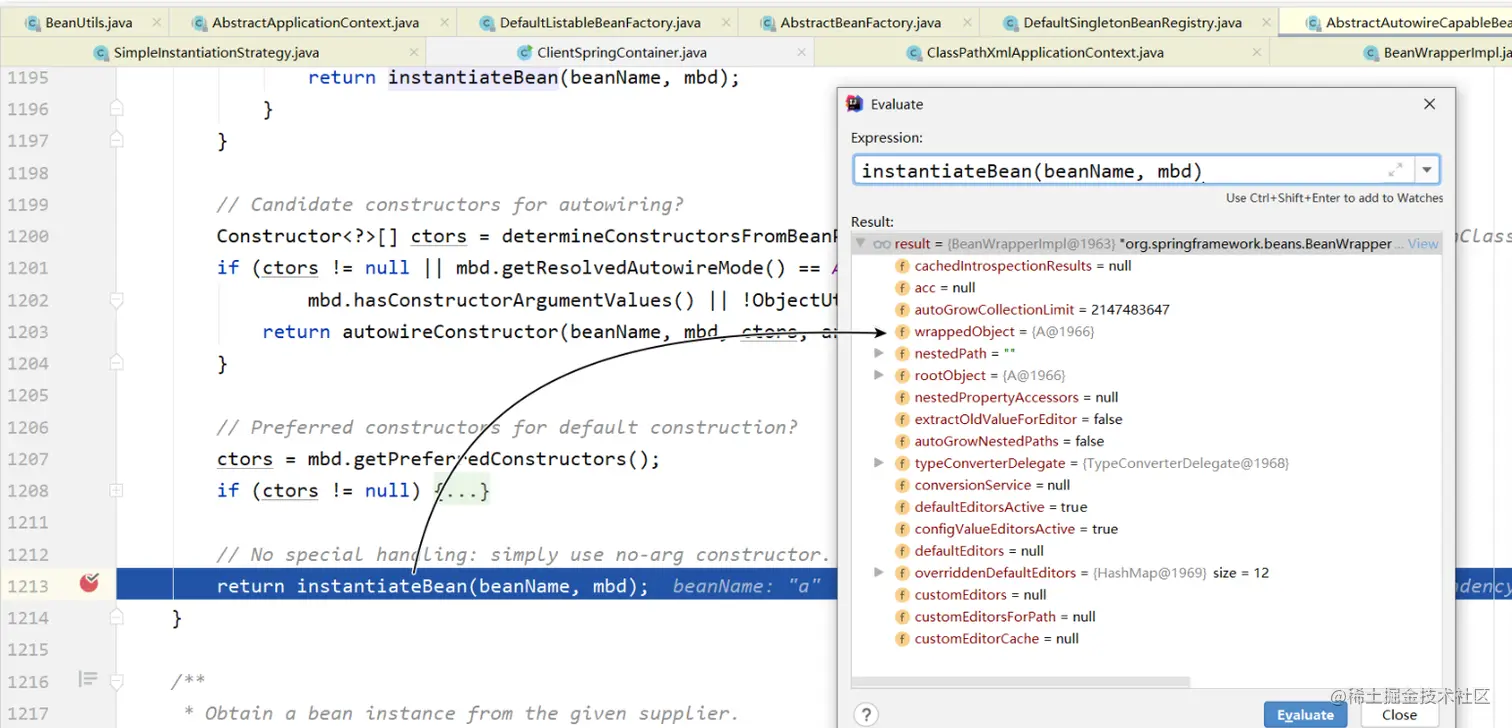
Task: Select the "customEditorsForPath = null" row
Action: (x=1147, y=617)
